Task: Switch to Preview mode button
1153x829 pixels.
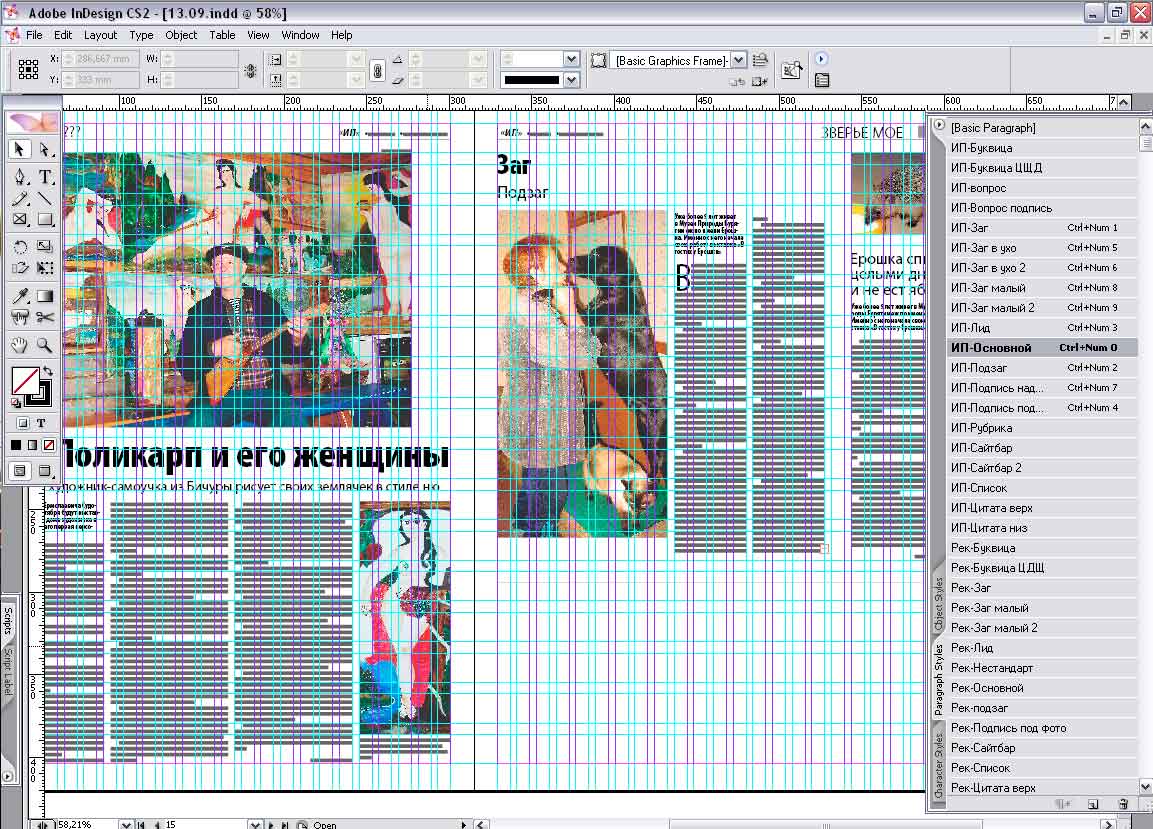Action: click(45, 471)
